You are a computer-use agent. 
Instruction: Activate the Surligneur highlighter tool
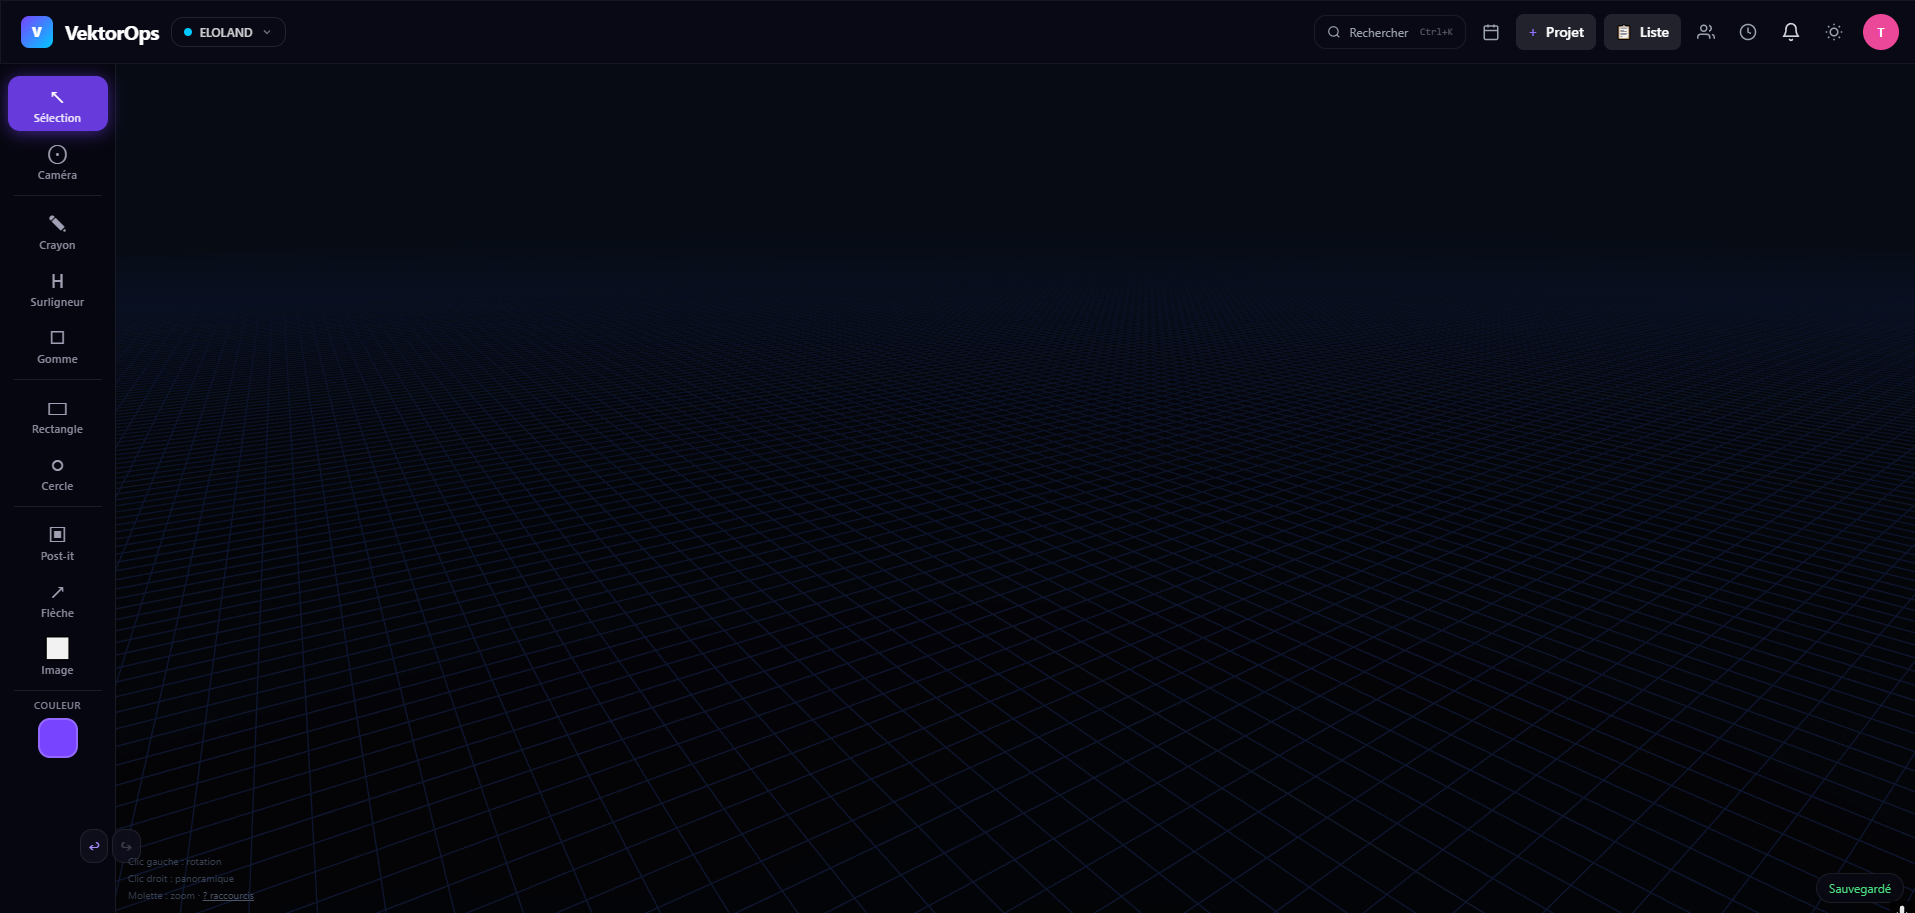pyautogui.click(x=58, y=289)
